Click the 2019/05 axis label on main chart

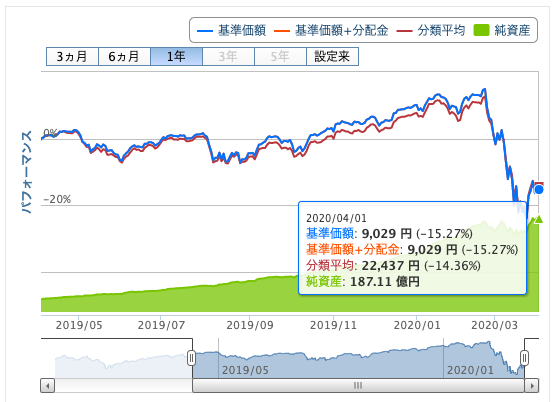coord(79,325)
